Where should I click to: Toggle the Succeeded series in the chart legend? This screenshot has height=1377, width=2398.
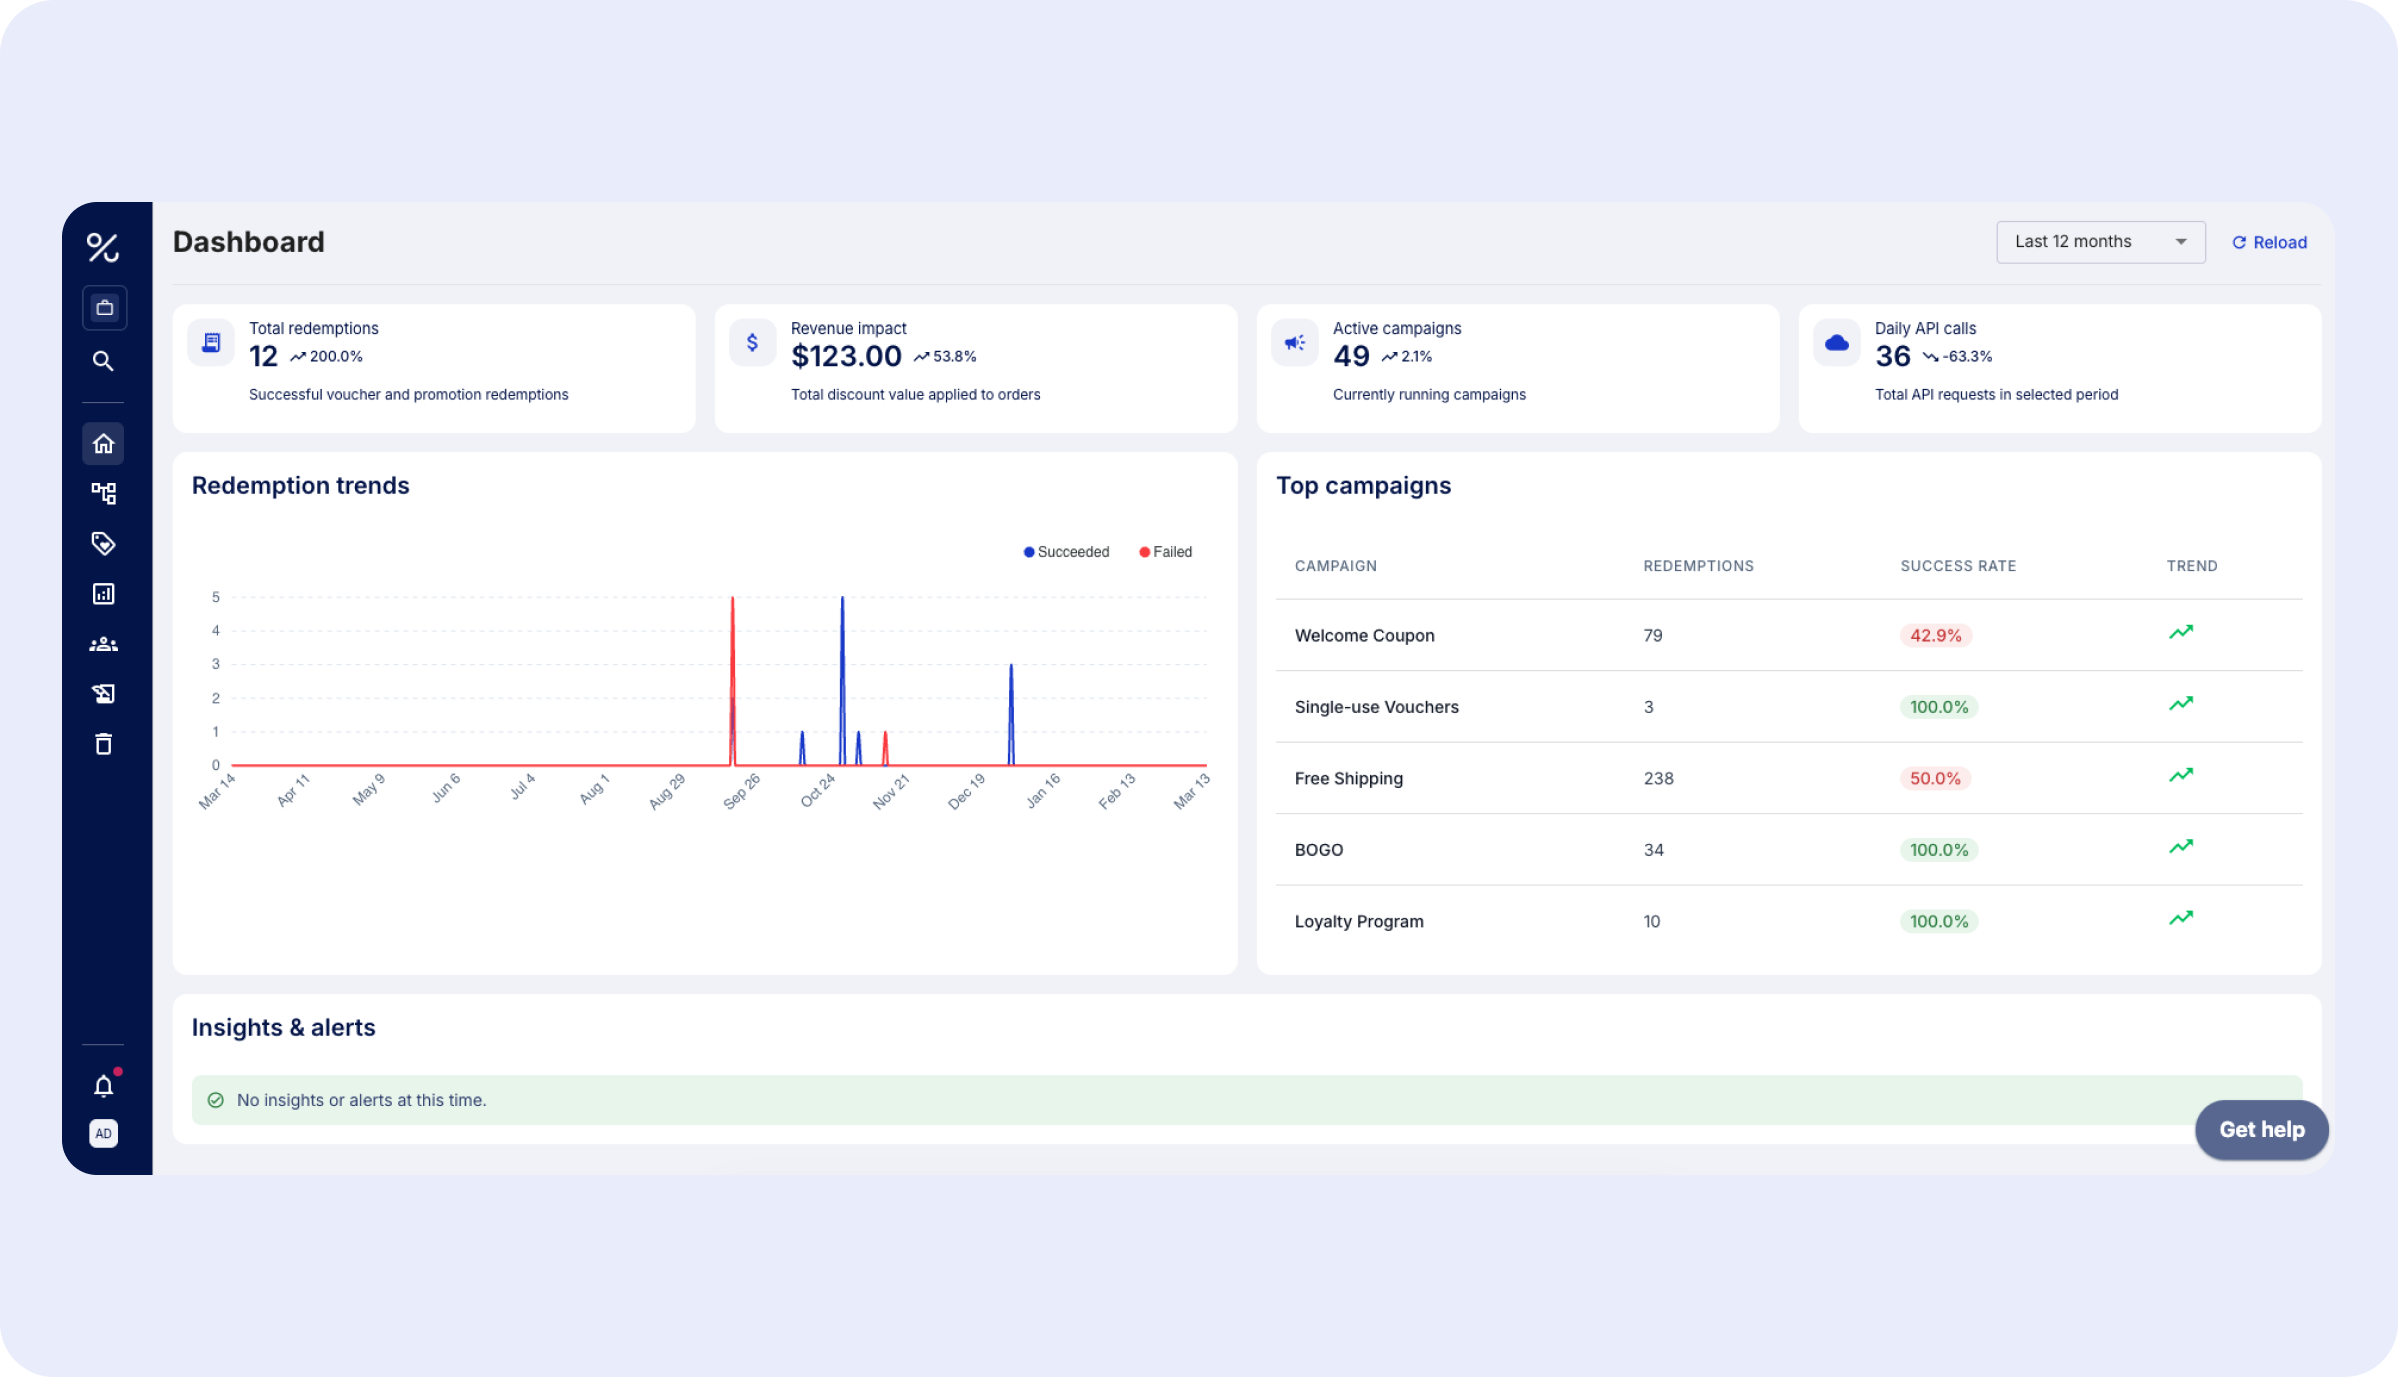(1066, 552)
